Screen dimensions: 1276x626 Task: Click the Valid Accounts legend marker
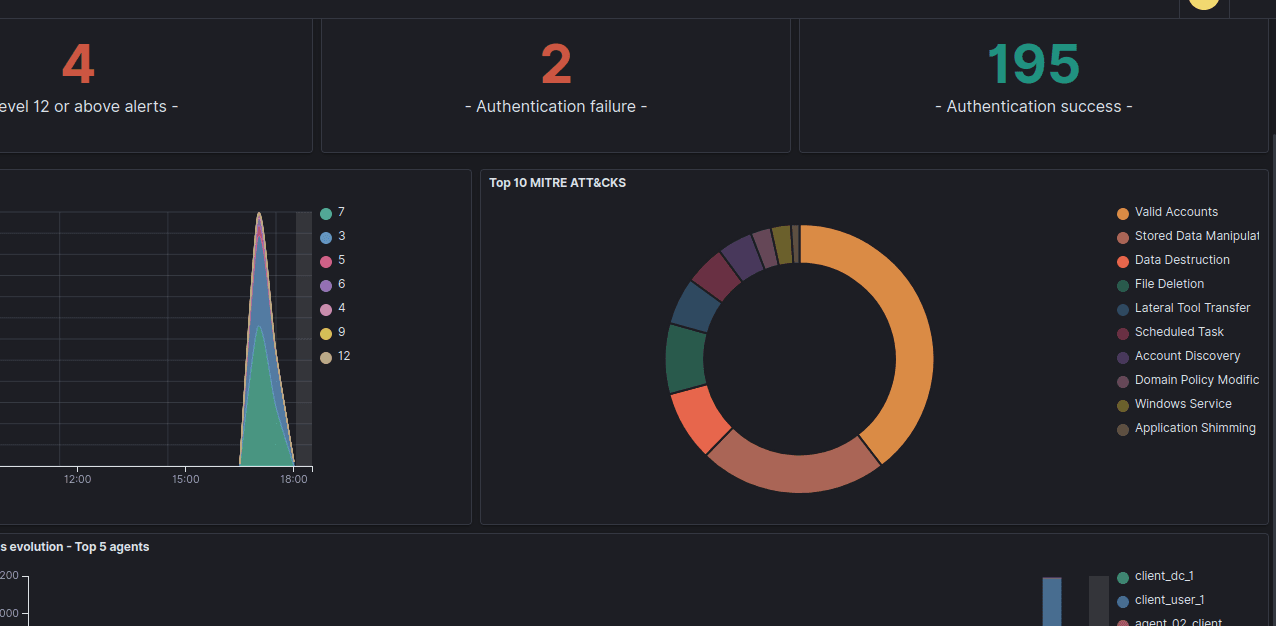pyautogui.click(x=1122, y=212)
